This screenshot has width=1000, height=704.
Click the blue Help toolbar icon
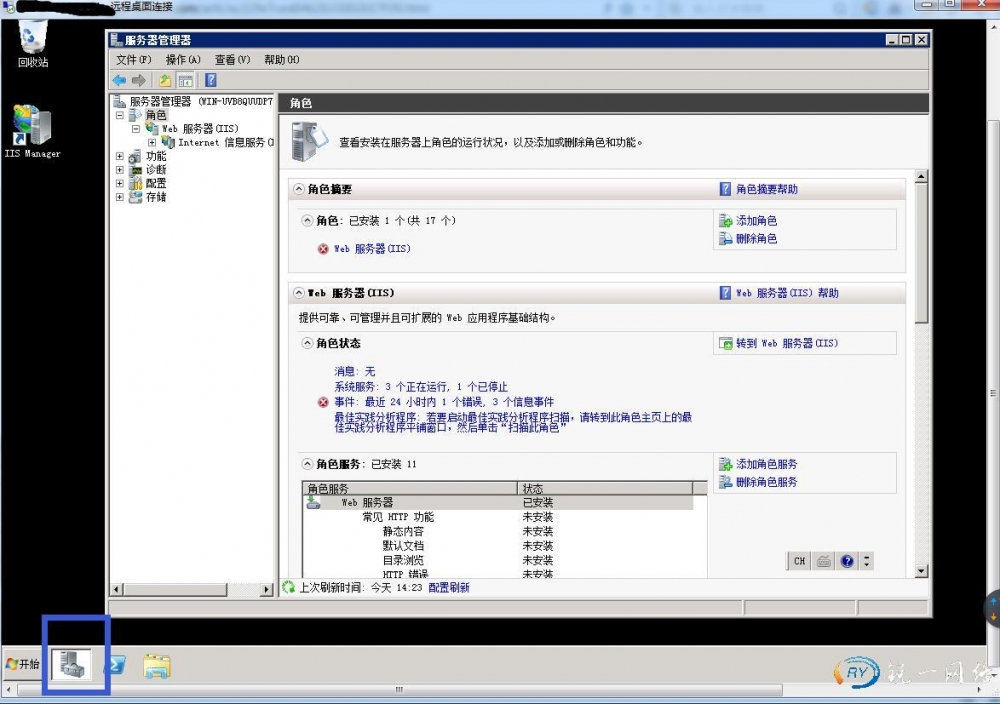pos(210,80)
